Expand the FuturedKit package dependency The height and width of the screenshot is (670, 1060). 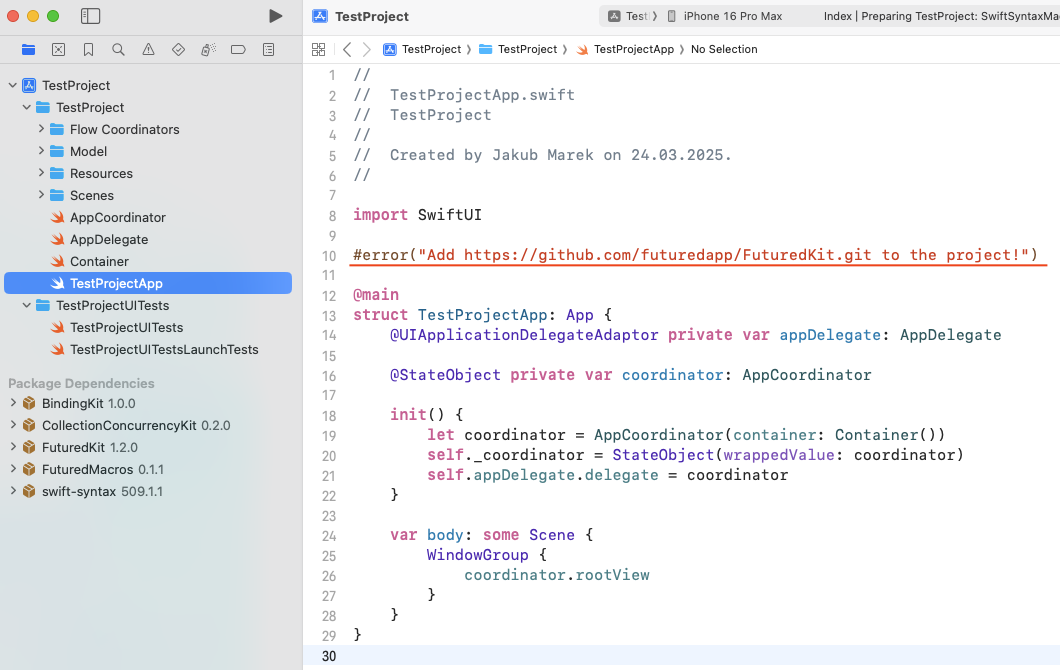point(13,447)
